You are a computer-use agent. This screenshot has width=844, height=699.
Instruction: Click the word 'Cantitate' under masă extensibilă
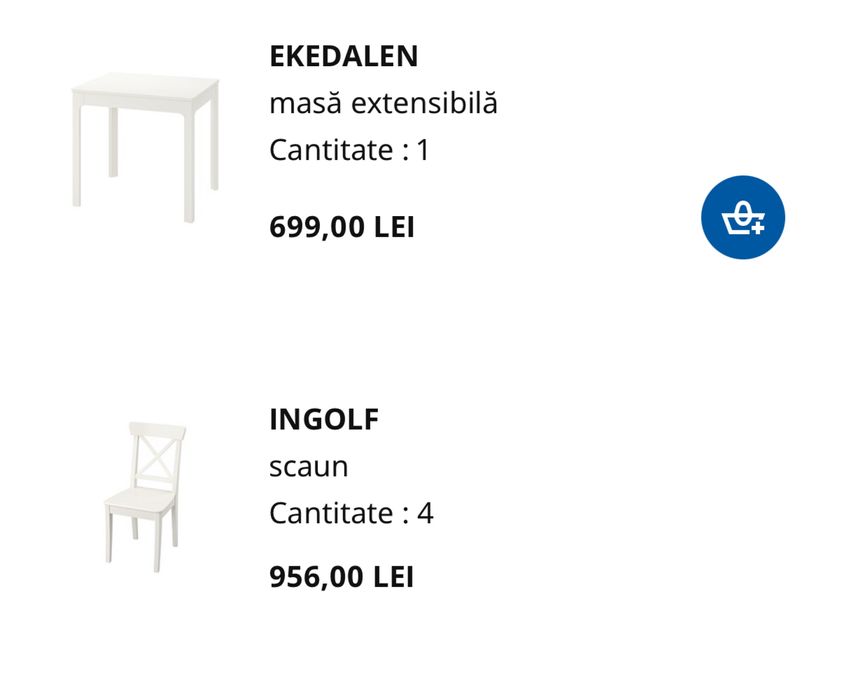click(331, 150)
